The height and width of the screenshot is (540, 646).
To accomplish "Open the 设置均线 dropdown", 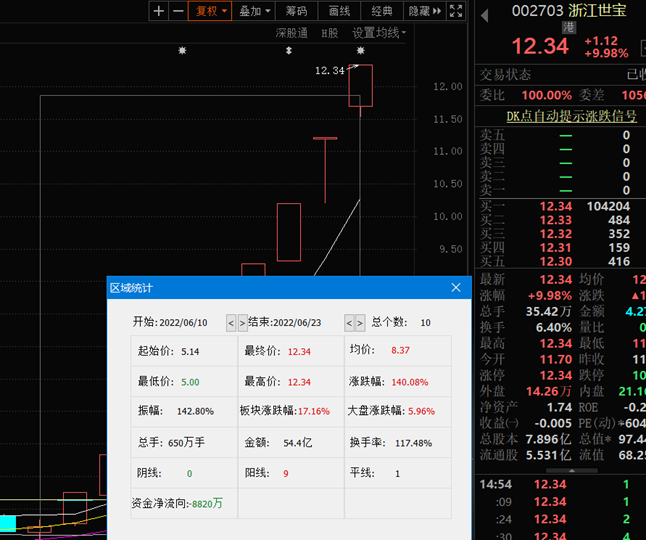I will (x=380, y=33).
